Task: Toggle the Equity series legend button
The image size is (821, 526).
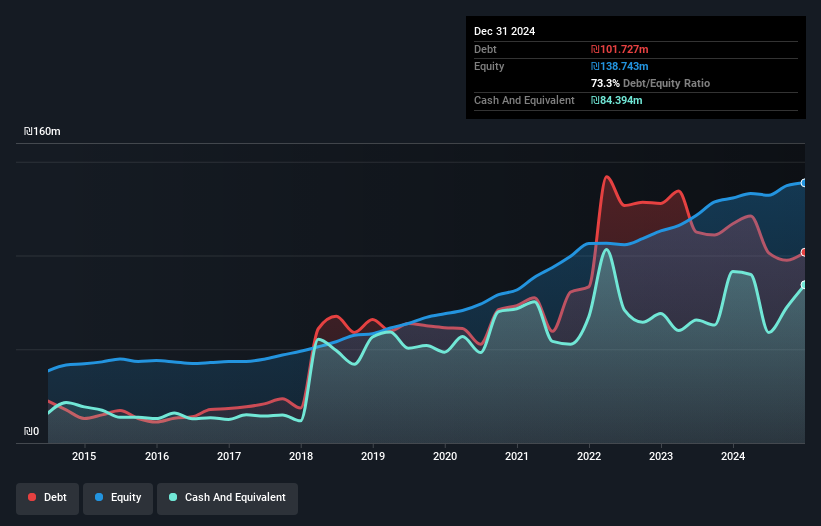Action: pyautogui.click(x=118, y=498)
